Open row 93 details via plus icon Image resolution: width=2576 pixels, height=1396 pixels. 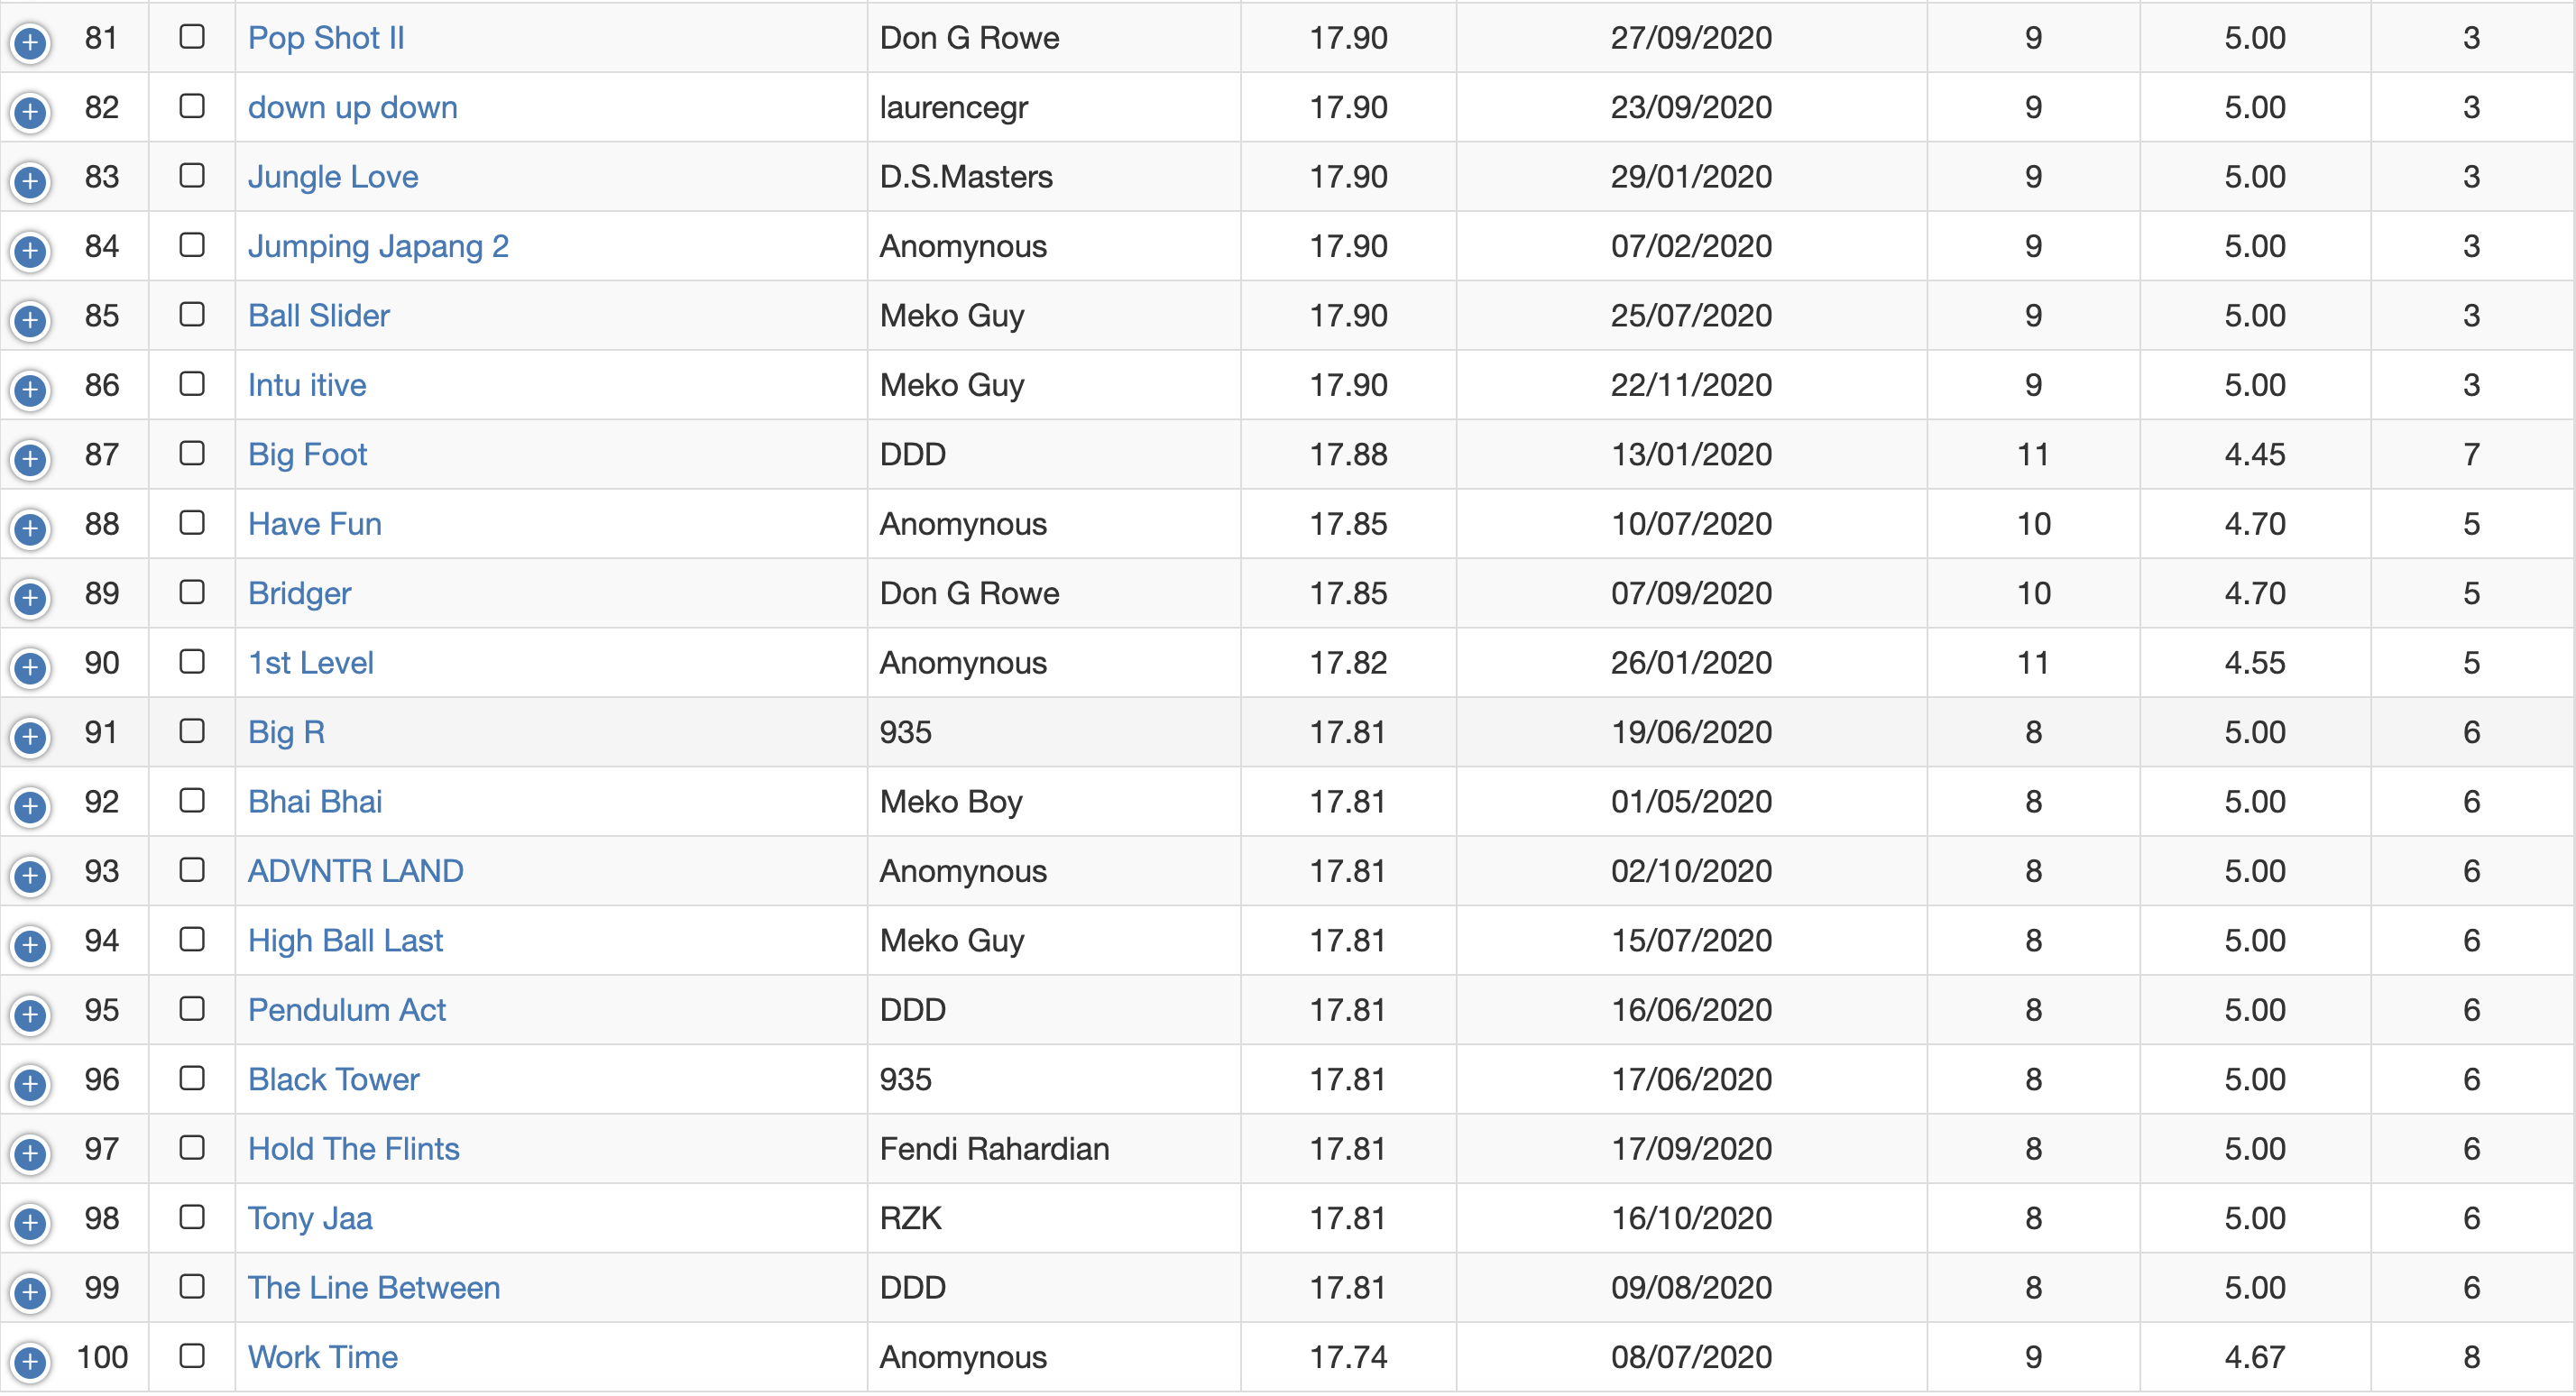click(30, 875)
